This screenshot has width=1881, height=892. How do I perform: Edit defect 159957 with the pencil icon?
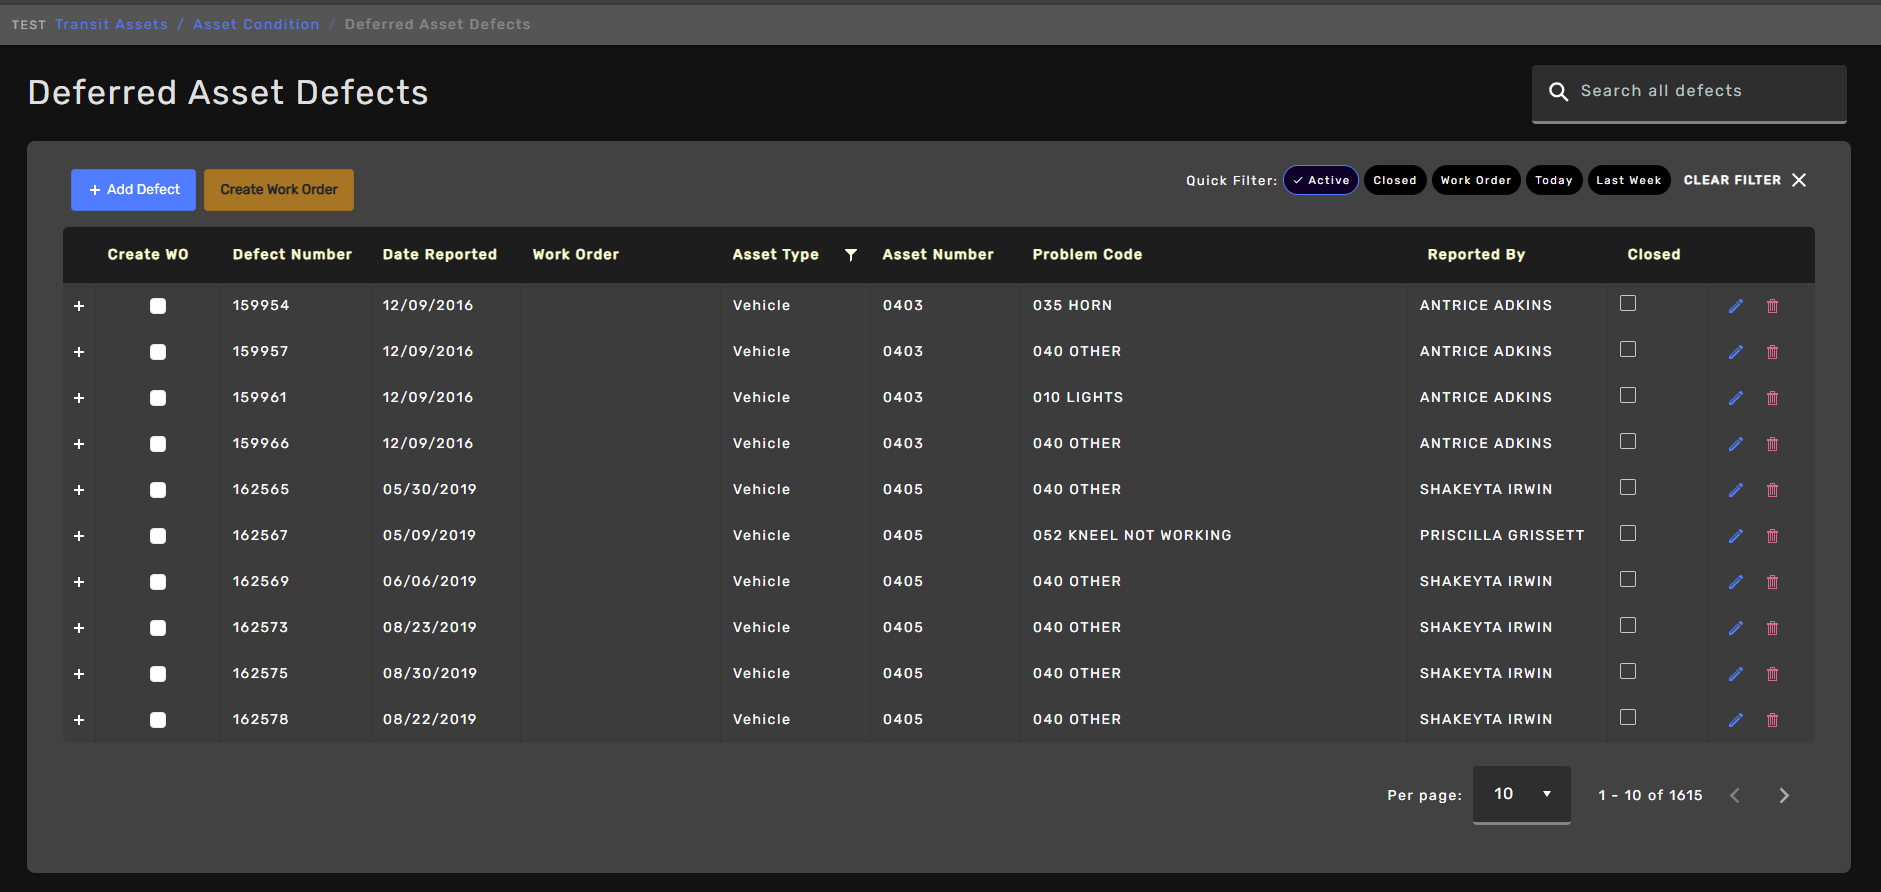click(x=1736, y=352)
